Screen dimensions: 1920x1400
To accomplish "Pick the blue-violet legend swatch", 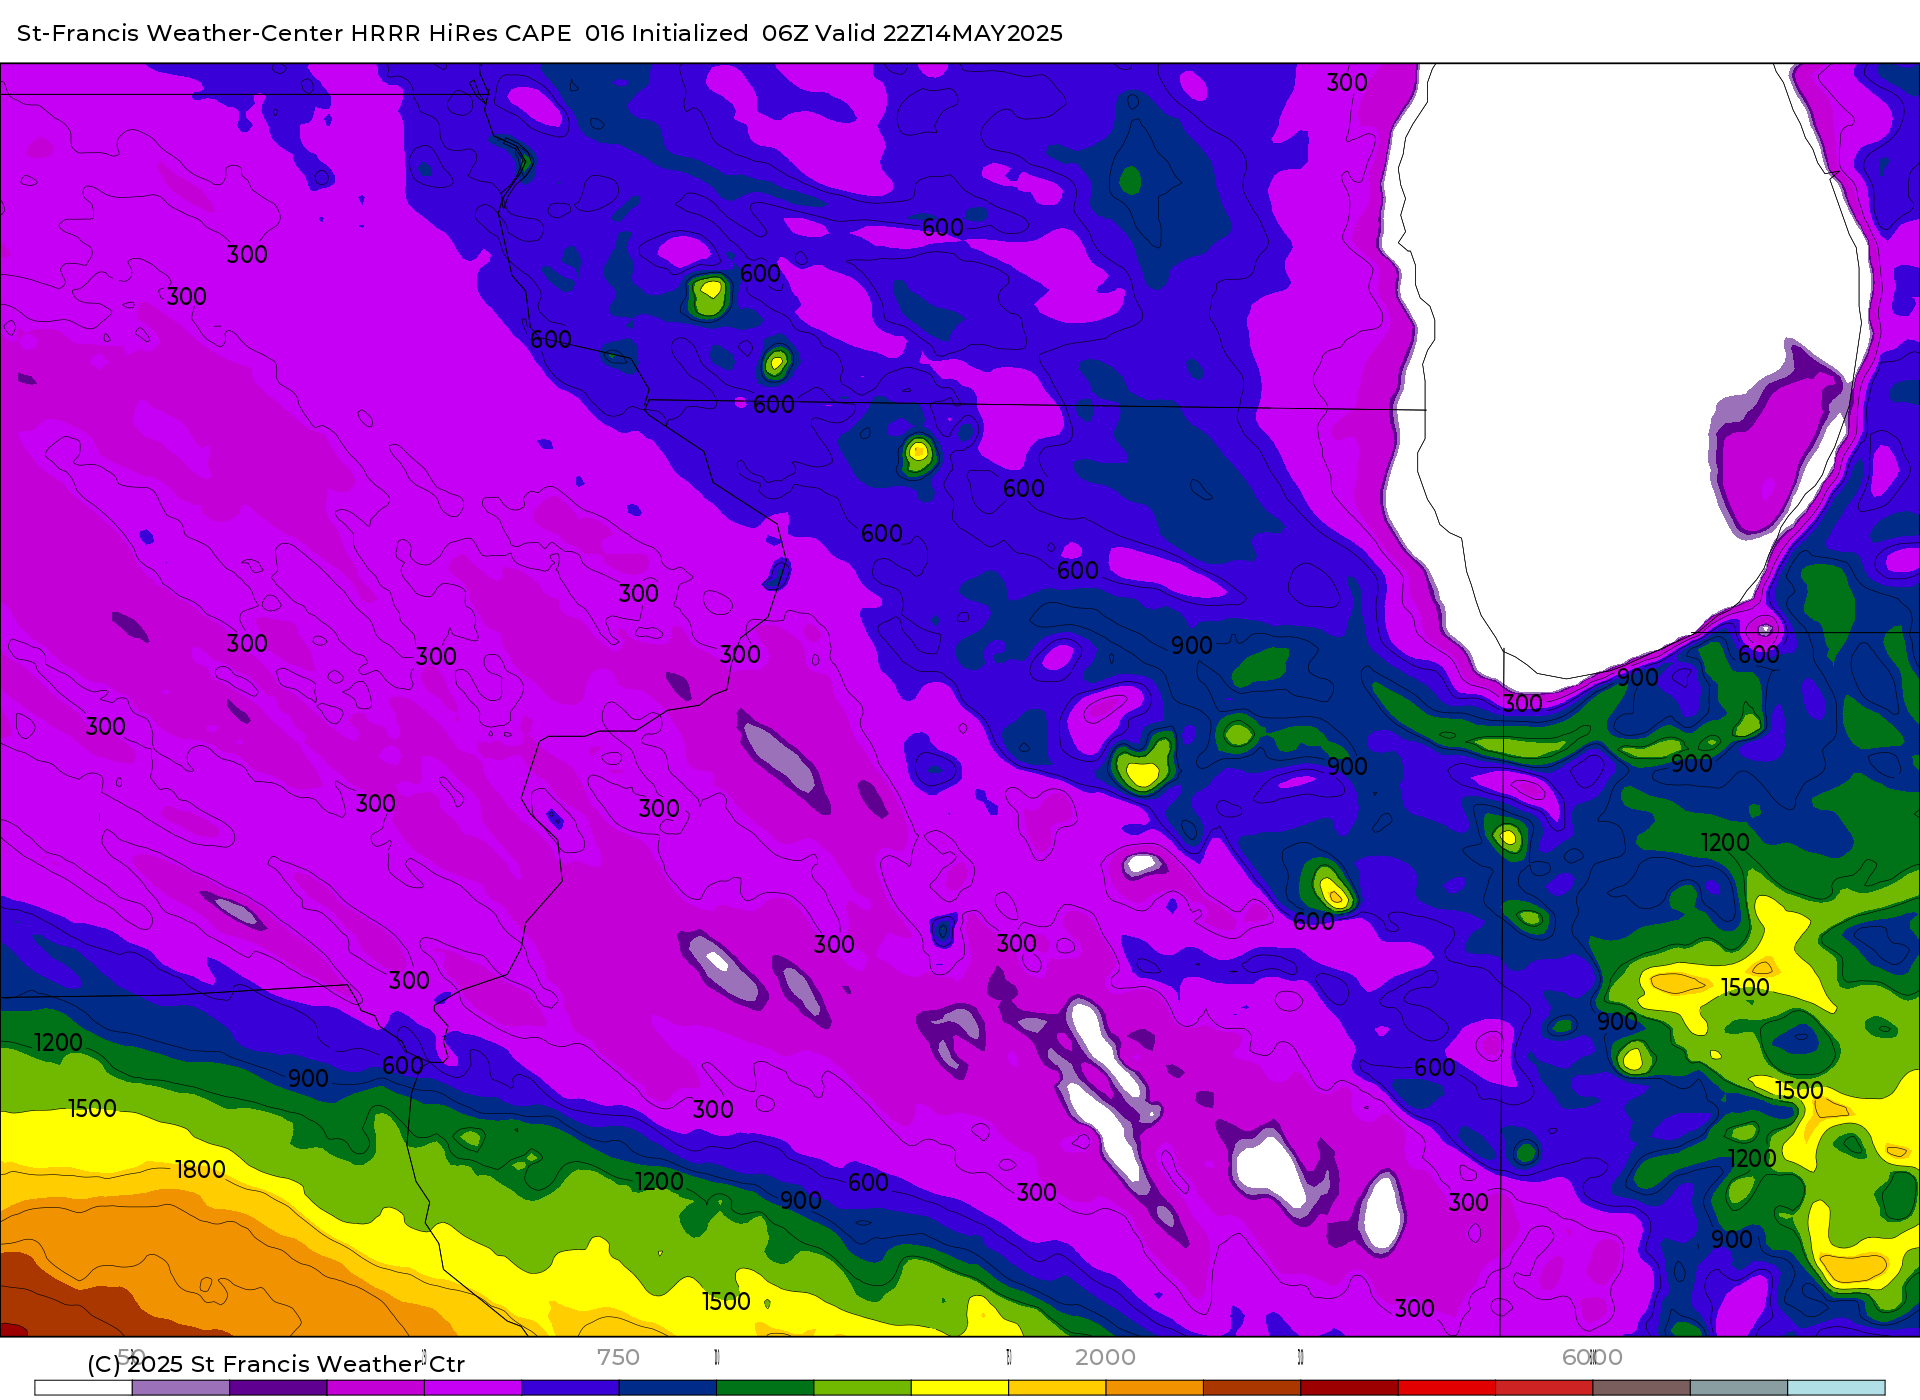I will 570,1388.
